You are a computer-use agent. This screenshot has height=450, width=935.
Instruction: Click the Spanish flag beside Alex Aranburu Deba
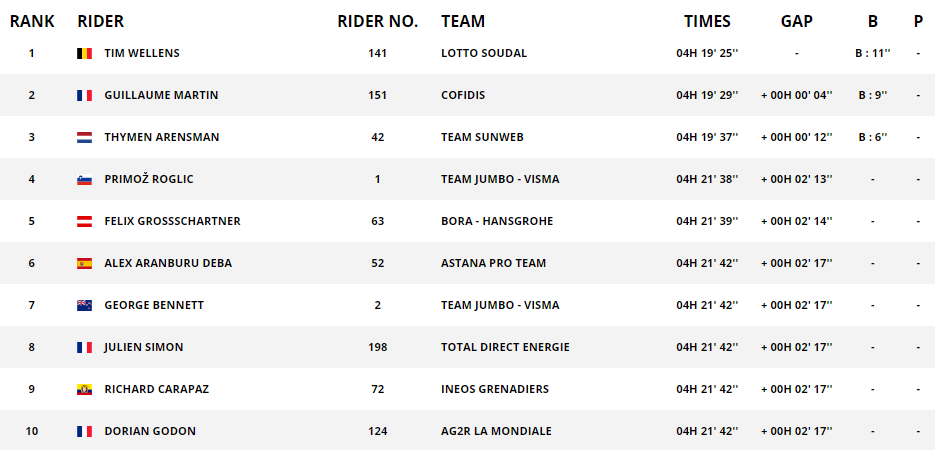click(84, 263)
